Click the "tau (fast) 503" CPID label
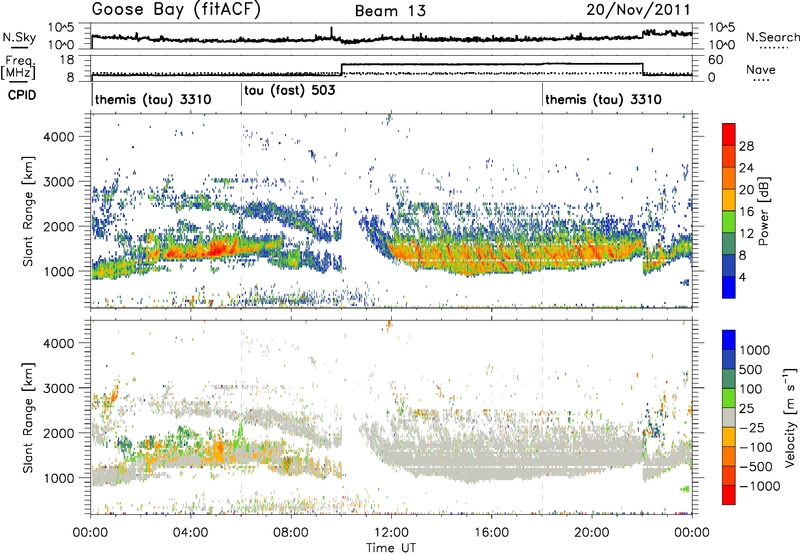The image size is (800, 554). pos(290,91)
